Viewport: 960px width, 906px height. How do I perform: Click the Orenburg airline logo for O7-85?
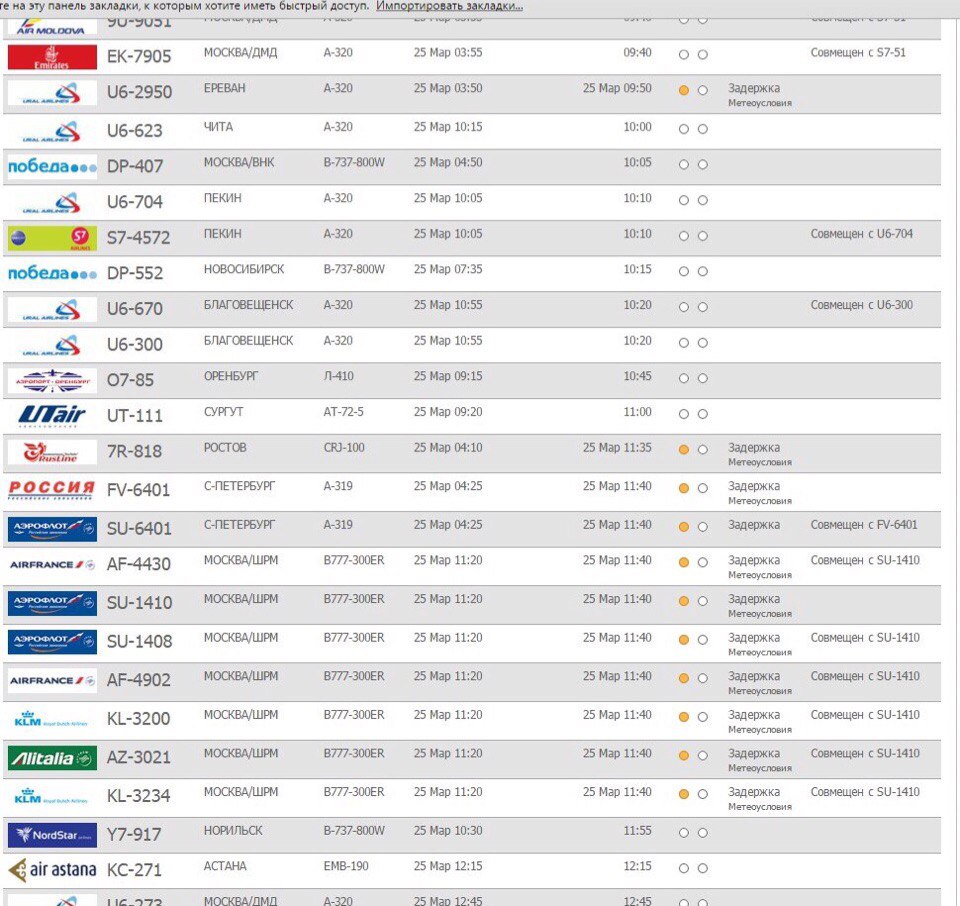(52, 380)
